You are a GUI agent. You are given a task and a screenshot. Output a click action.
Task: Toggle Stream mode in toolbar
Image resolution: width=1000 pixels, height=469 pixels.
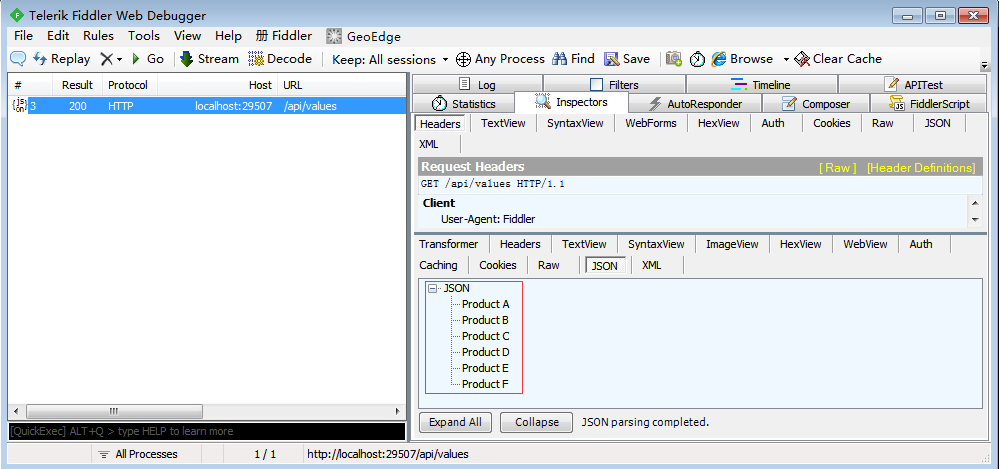(209, 59)
